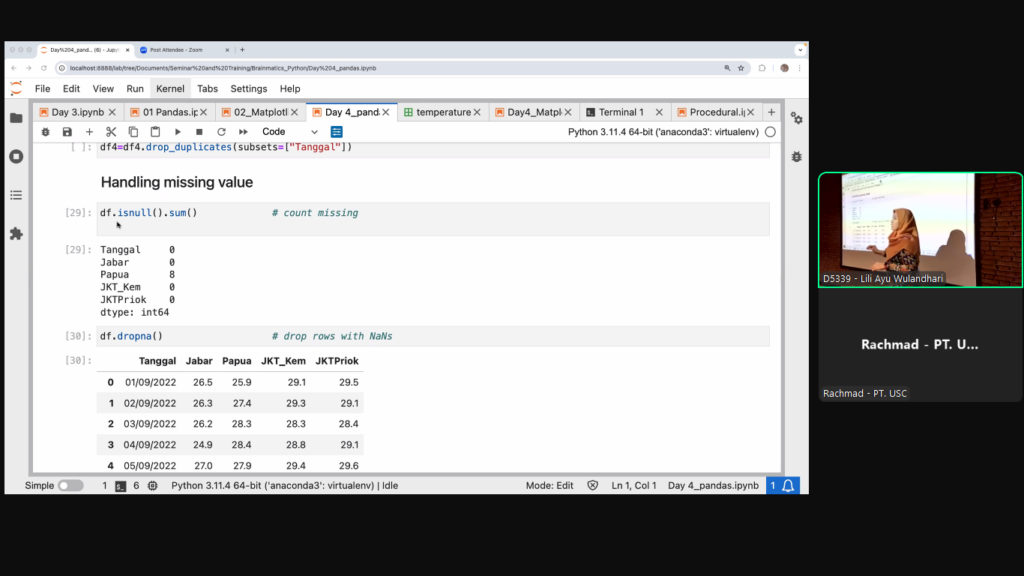The width and height of the screenshot is (1024, 576).
Task: Run the selected cell with play button
Action: point(178,132)
